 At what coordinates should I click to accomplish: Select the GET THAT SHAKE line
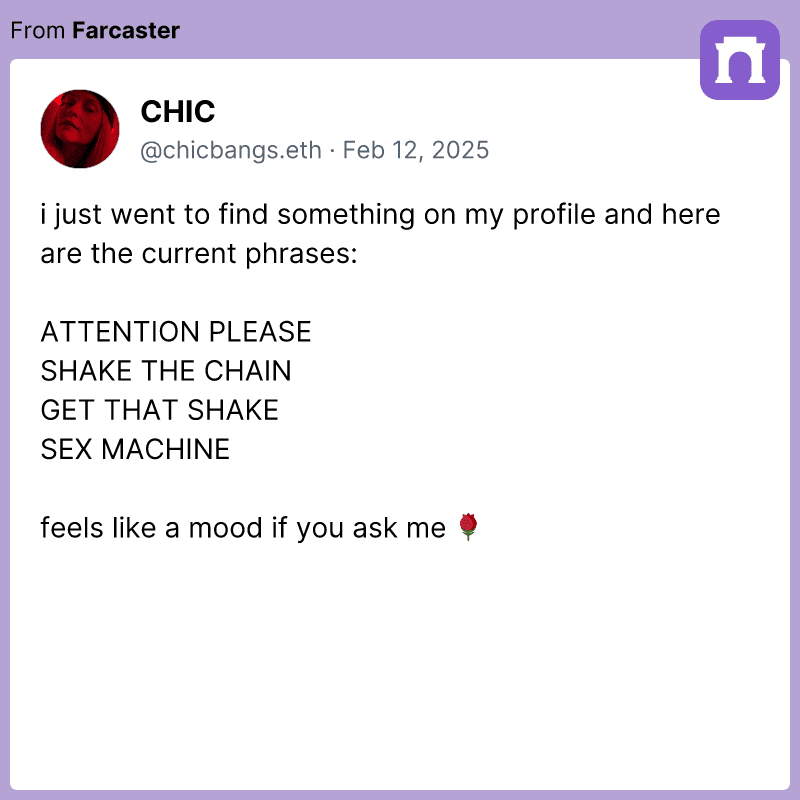[160, 410]
